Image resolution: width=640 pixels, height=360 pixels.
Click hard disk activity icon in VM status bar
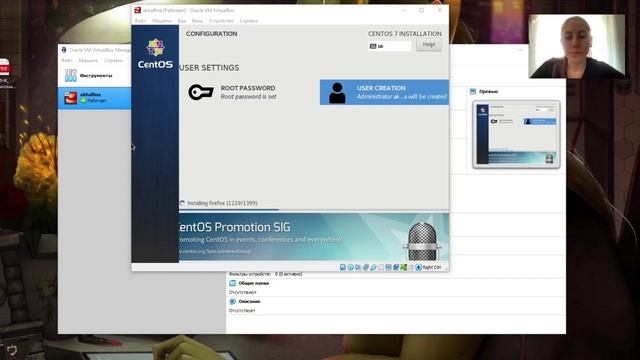coord(343,267)
